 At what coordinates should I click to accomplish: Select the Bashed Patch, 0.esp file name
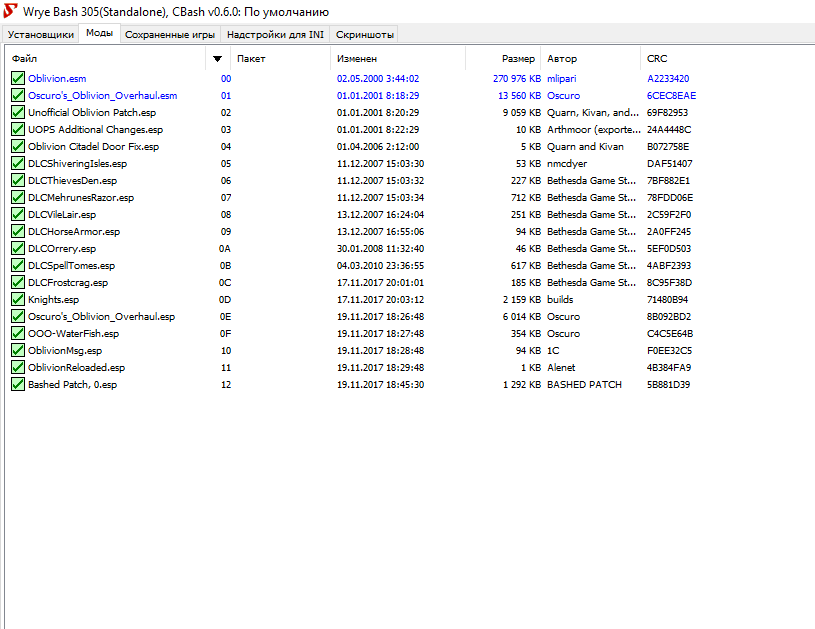[x=72, y=385]
